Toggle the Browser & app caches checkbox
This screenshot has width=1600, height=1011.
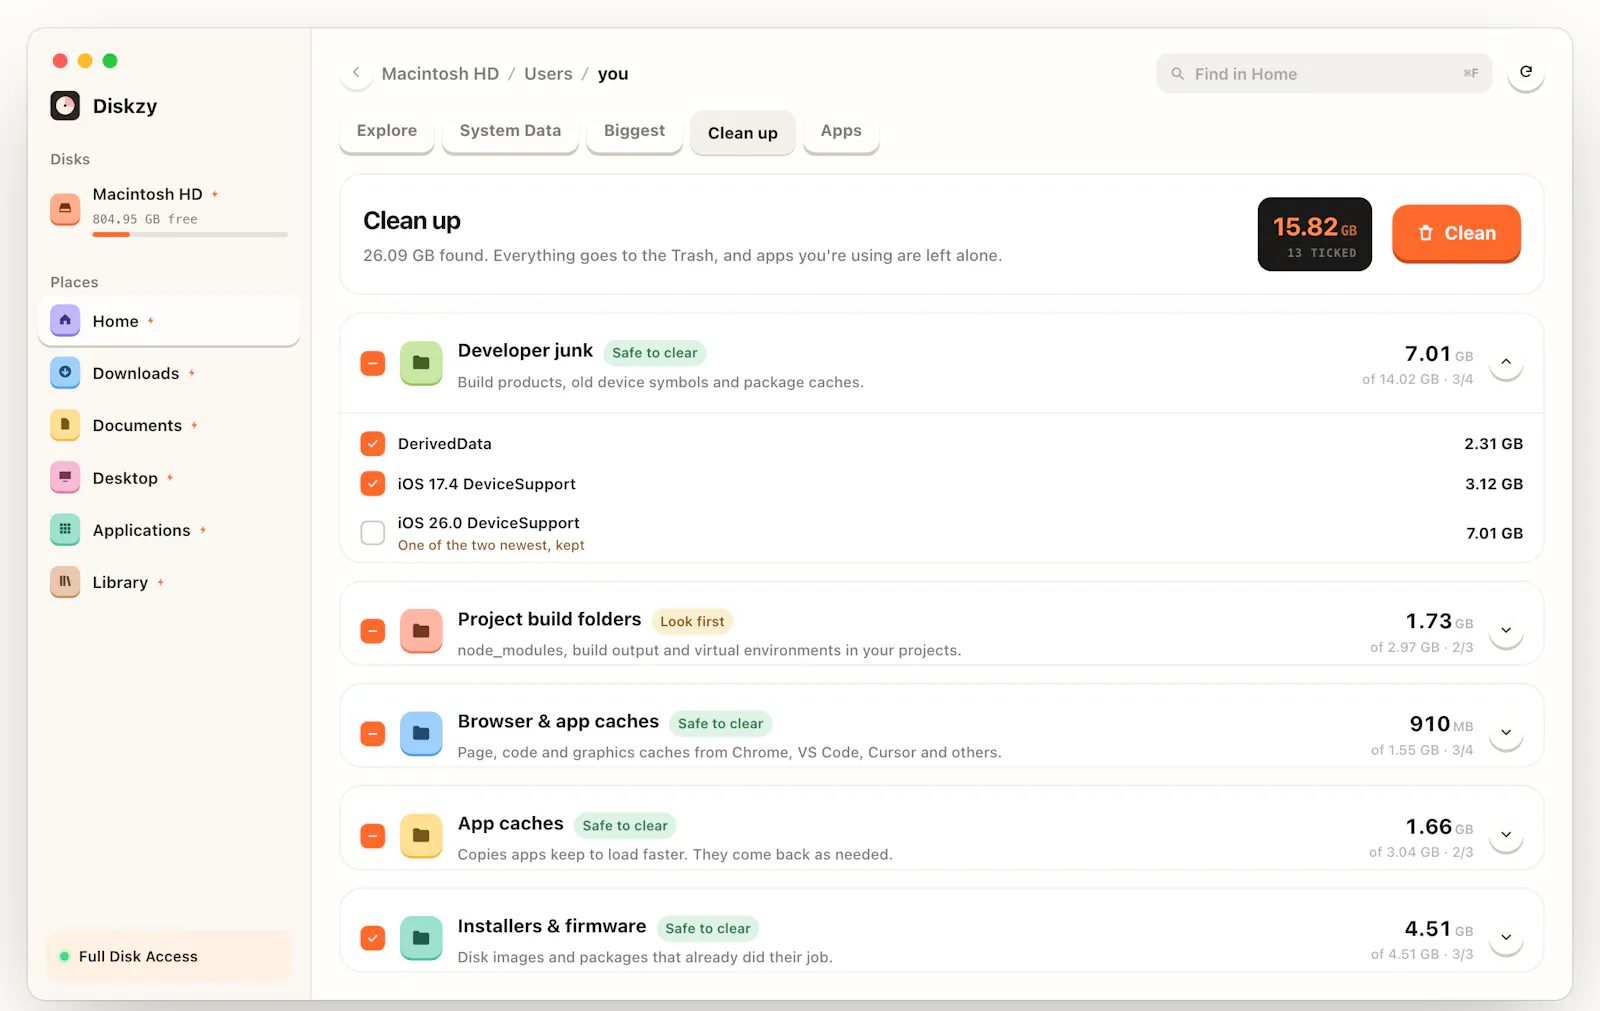pyautogui.click(x=373, y=733)
